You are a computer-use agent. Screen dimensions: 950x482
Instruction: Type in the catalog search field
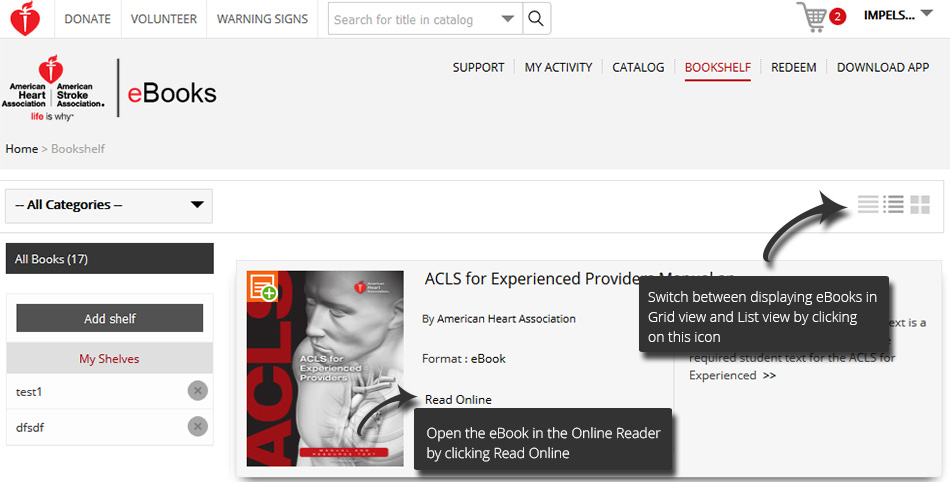412,19
